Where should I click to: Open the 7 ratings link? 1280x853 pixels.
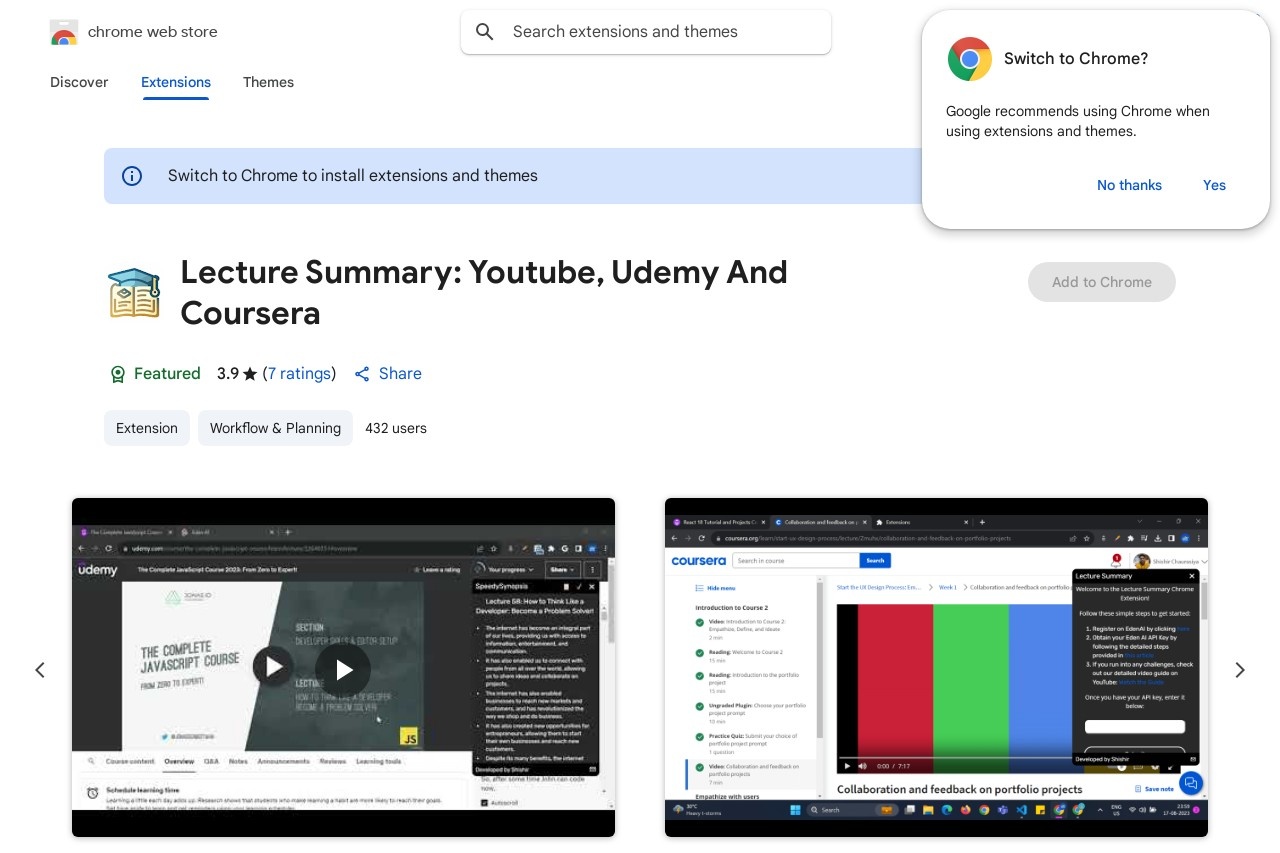(x=300, y=374)
